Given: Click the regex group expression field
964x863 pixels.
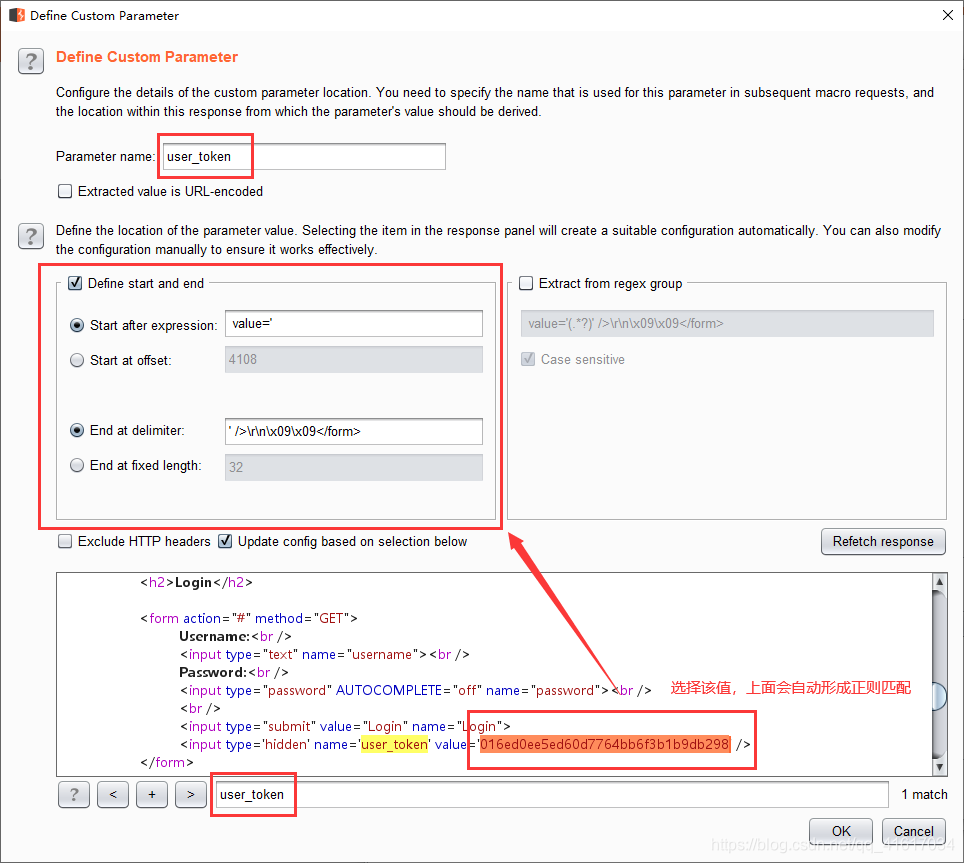Looking at the screenshot, I should coord(727,323).
